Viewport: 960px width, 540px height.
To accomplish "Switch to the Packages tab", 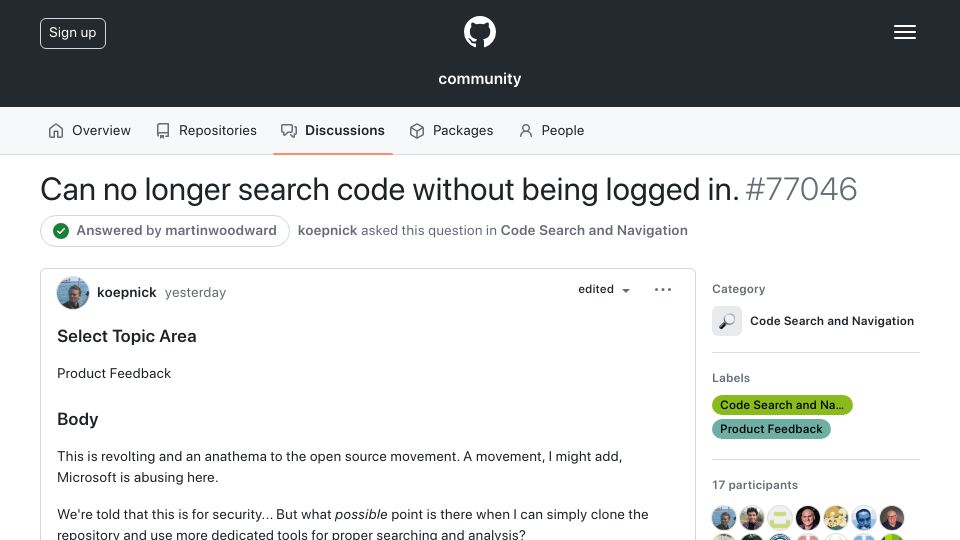I will pyautogui.click(x=451, y=130).
